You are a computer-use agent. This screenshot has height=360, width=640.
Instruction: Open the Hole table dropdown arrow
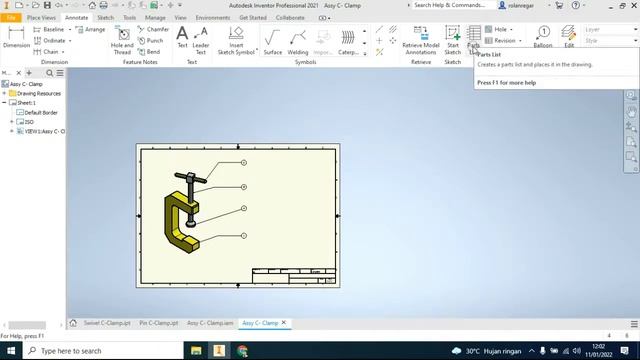pyautogui.click(x=511, y=30)
